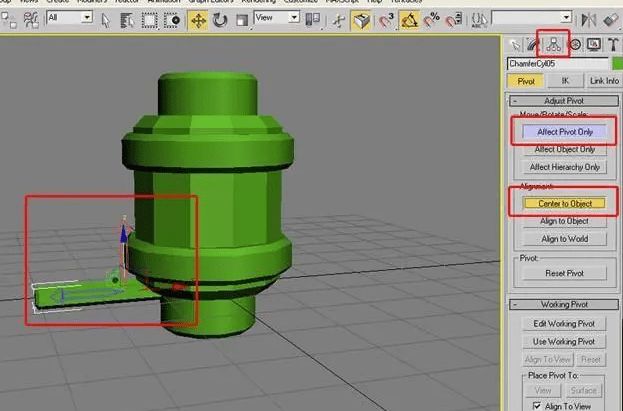Activate the Select and Rotate tool
623x411 pixels.
[219, 20]
